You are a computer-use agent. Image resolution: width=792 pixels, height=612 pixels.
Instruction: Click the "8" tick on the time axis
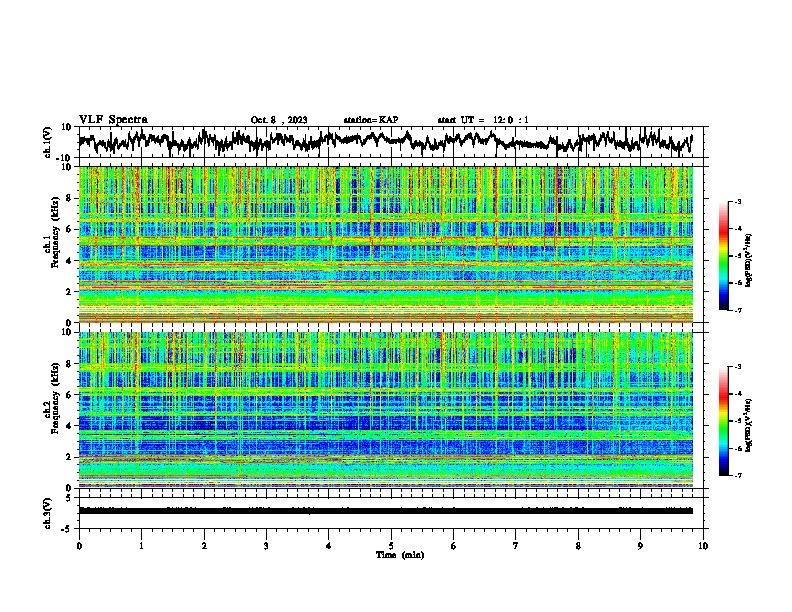tap(578, 546)
